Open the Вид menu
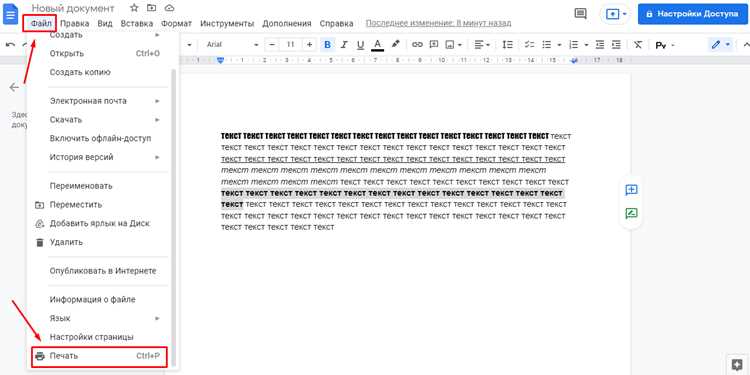The height and width of the screenshot is (375, 750). click(x=105, y=23)
